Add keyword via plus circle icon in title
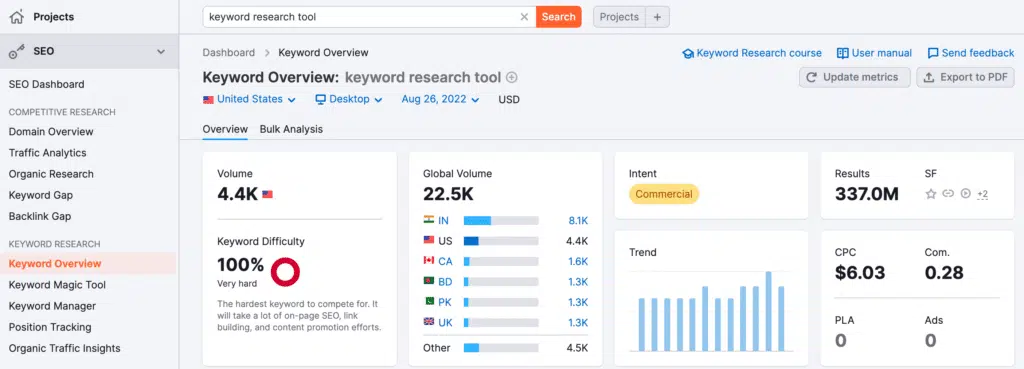 [511, 78]
